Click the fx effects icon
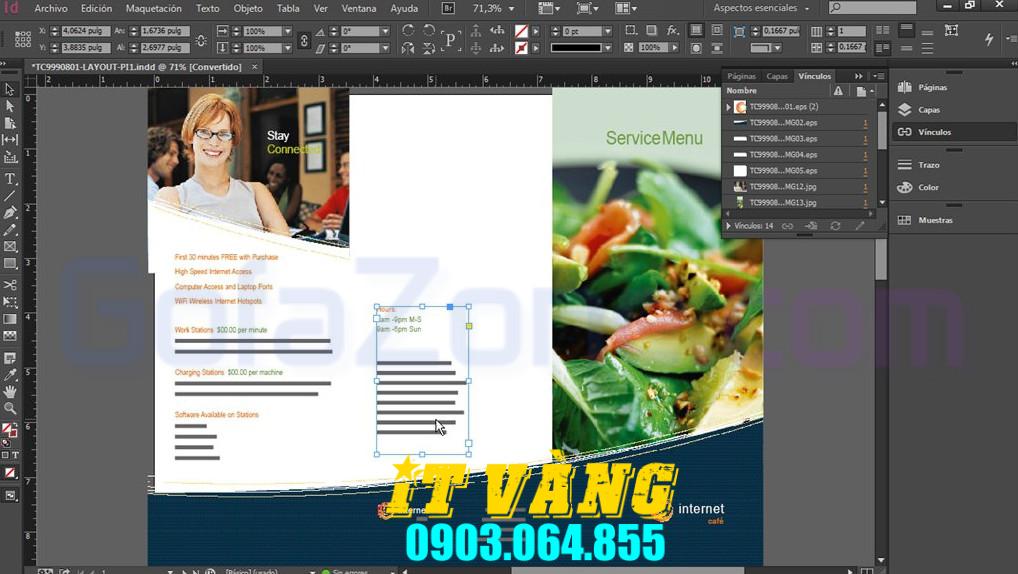The image size is (1018, 574). (x=672, y=31)
